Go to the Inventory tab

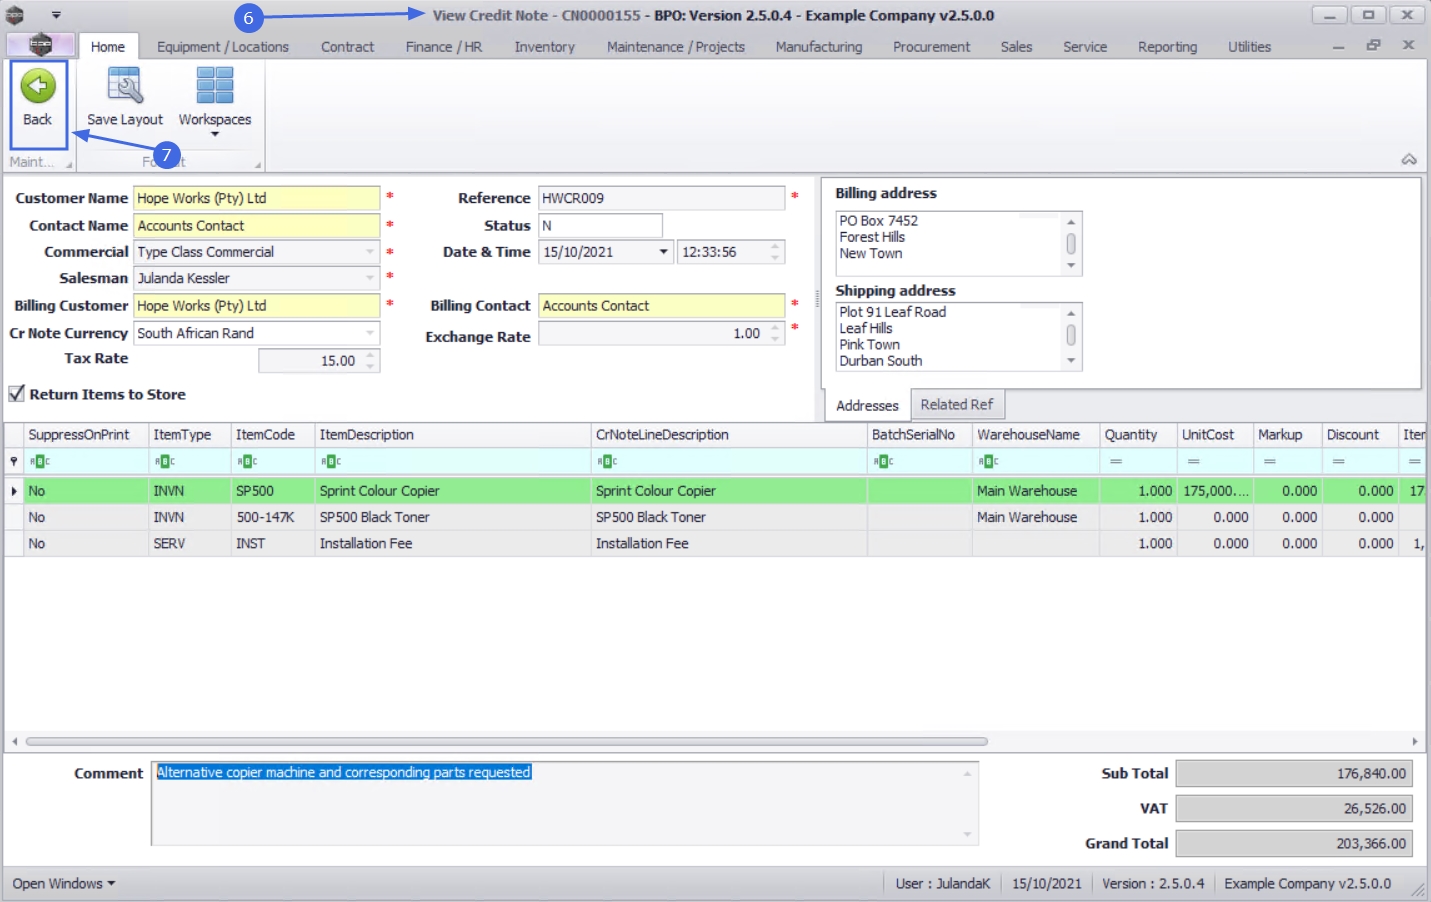pyautogui.click(x=545, y=47)
